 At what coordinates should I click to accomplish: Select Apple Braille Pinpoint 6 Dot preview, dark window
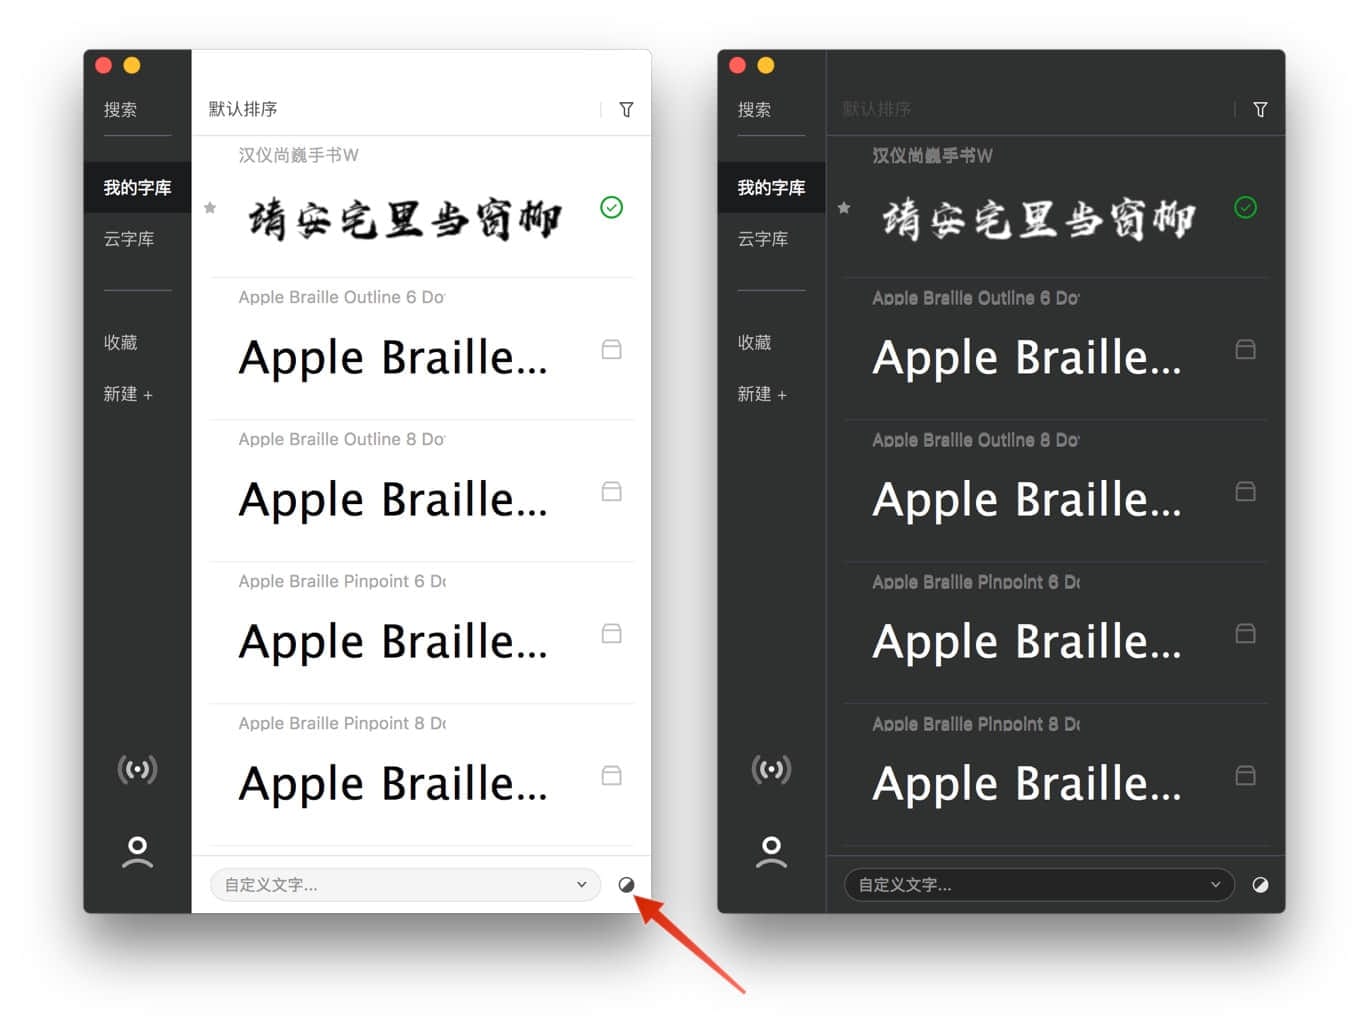pyautogui.click(x=1027, y=642)
